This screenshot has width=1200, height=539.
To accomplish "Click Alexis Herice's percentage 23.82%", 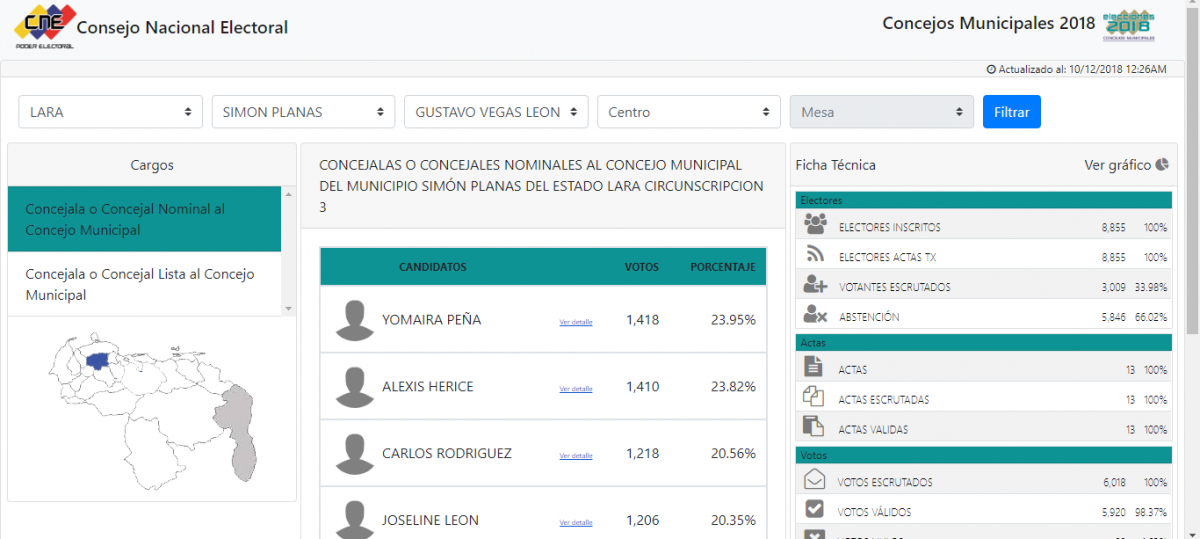I will tap(733, 387).
